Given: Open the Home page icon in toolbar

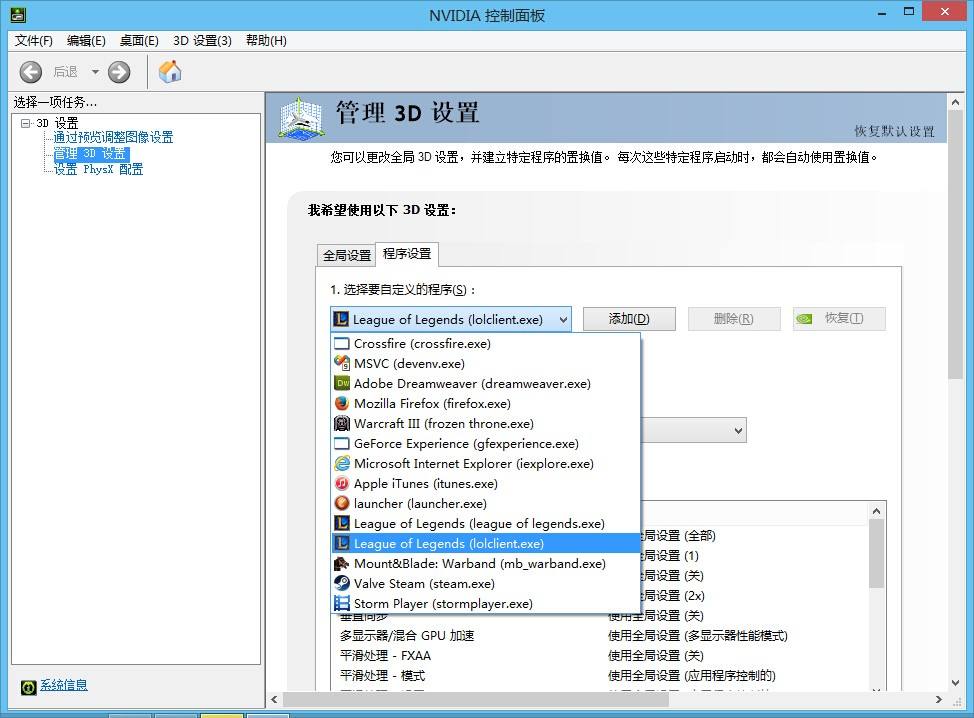Looking at the screenshot, I should click(x=170, y=72).
